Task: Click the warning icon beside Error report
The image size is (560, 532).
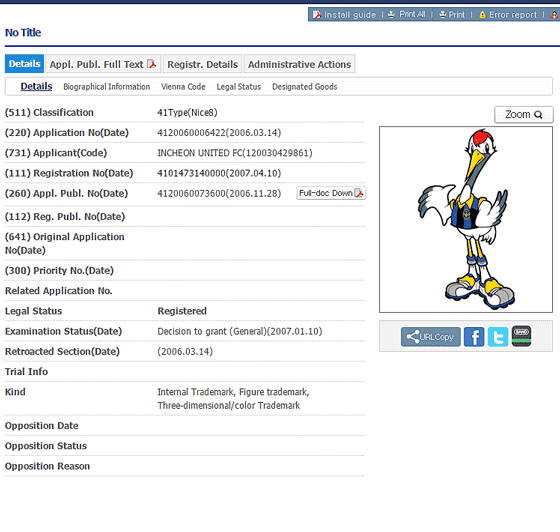Action: [x=482, y=15]
